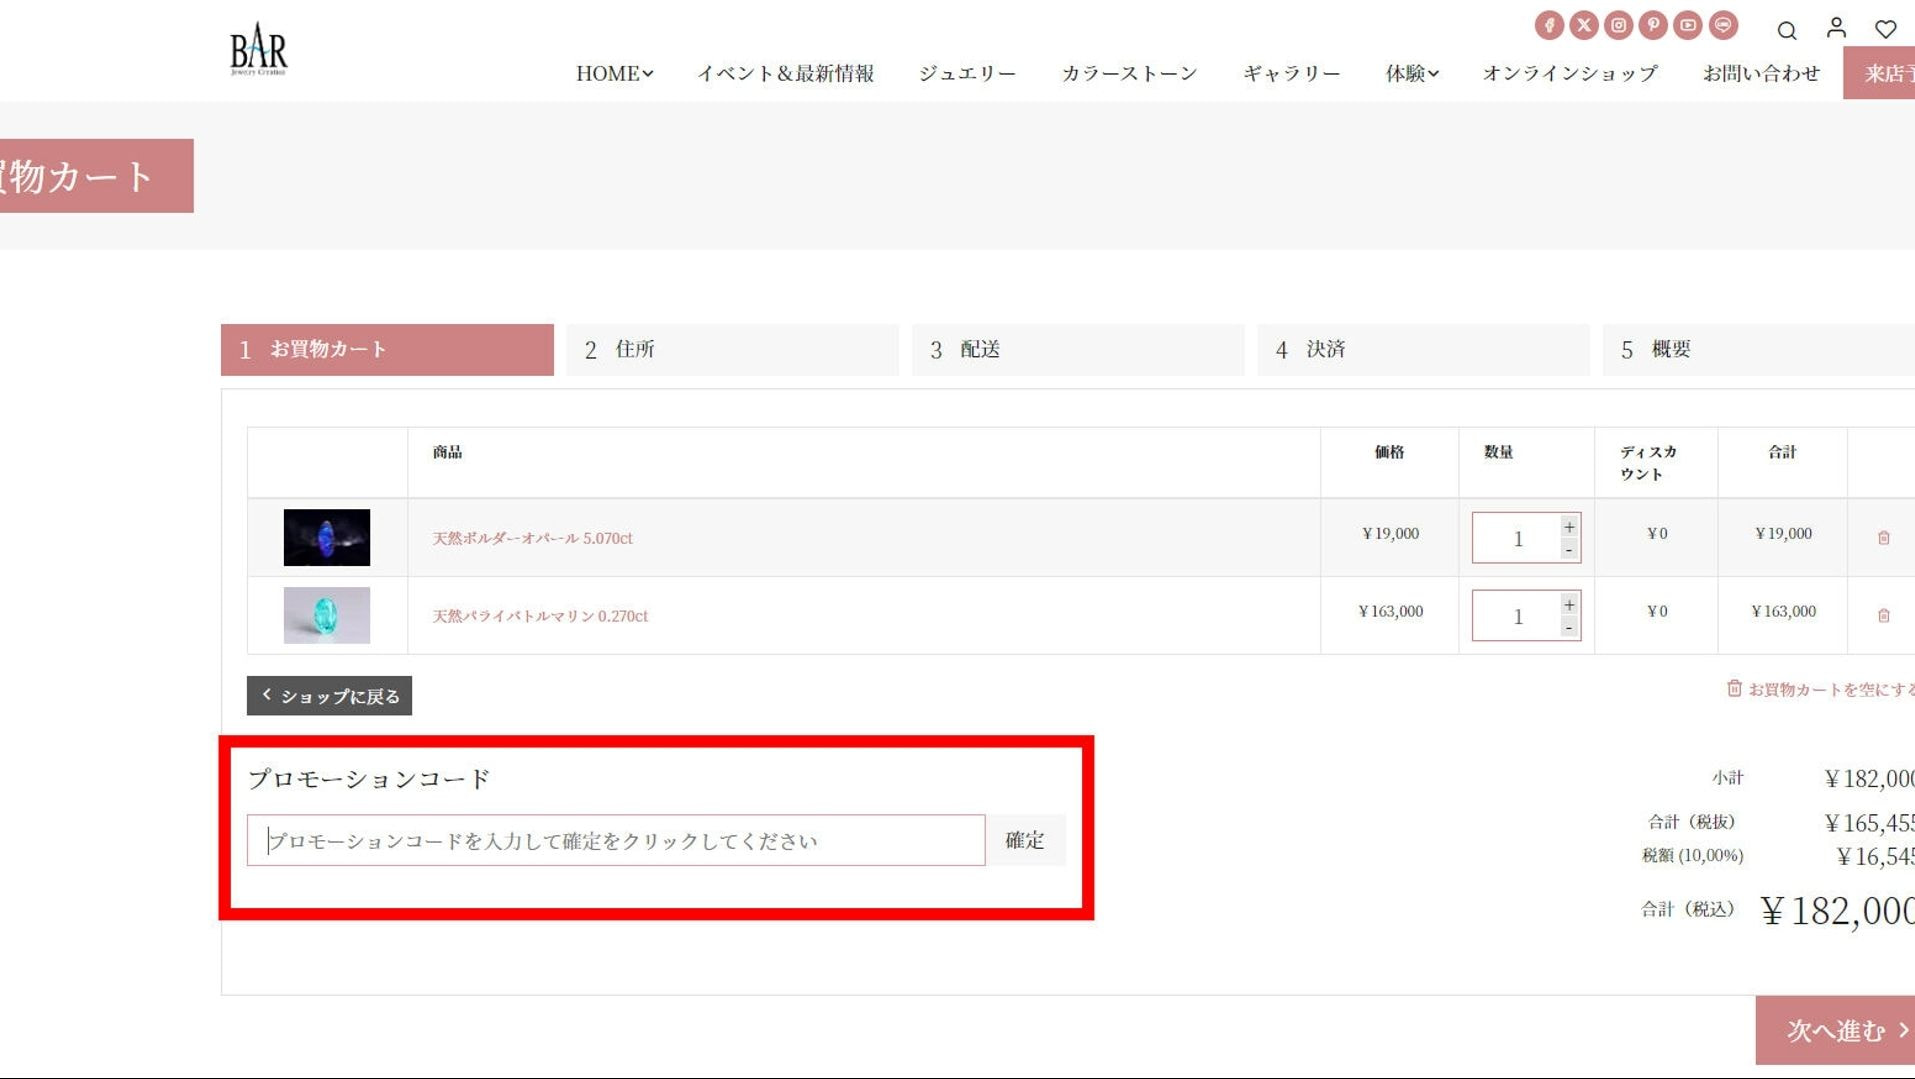Open the X (Twitter) social icon
Image resolution: width=1915 pixels, height=1079 pixels.
(x=1584, y=25)
